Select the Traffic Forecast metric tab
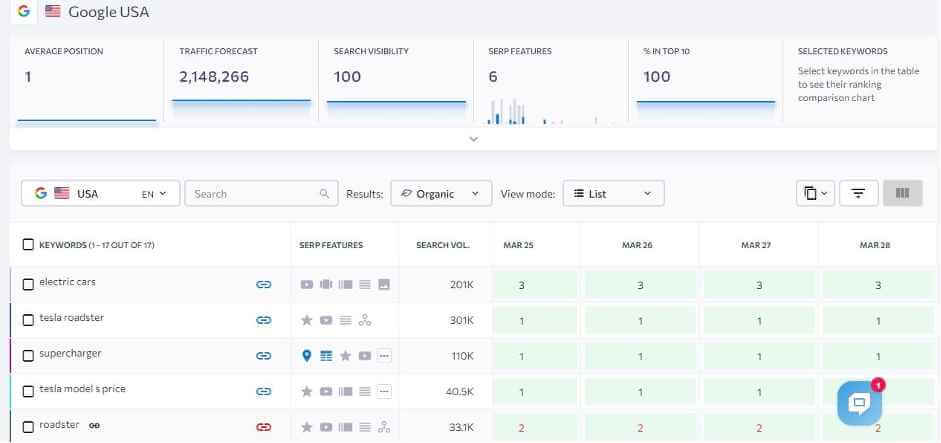The width and height of the screenshot is (941, 443). tap(241, 81)
